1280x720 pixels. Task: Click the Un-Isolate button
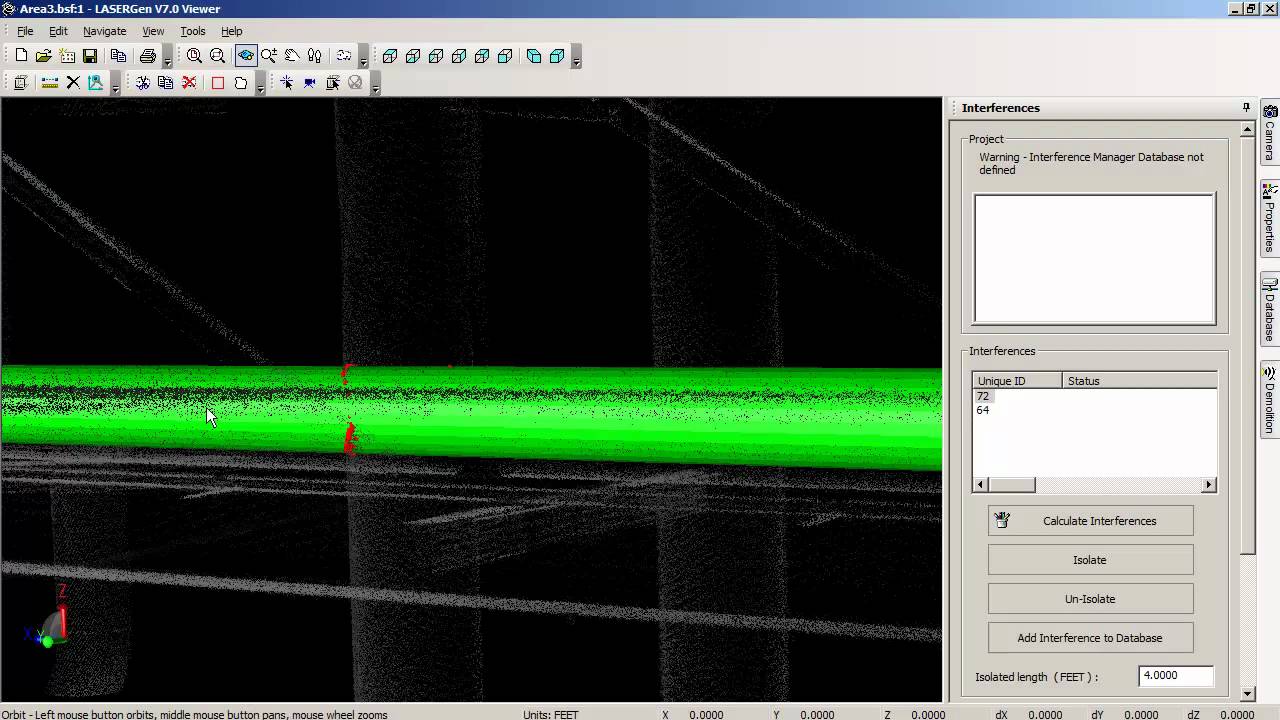tap(1090, 599)
